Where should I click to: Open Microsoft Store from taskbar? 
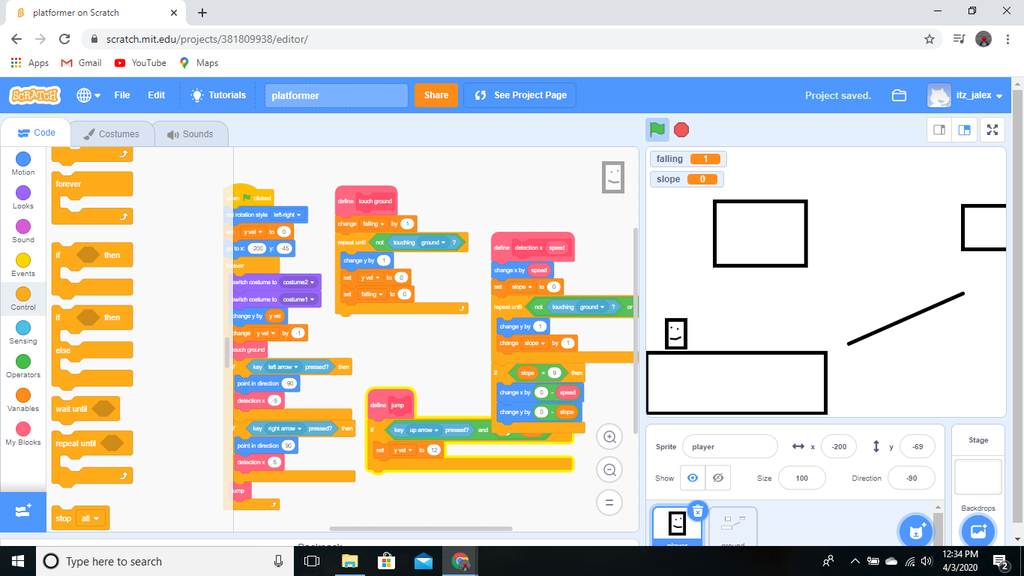pos(386,561)
